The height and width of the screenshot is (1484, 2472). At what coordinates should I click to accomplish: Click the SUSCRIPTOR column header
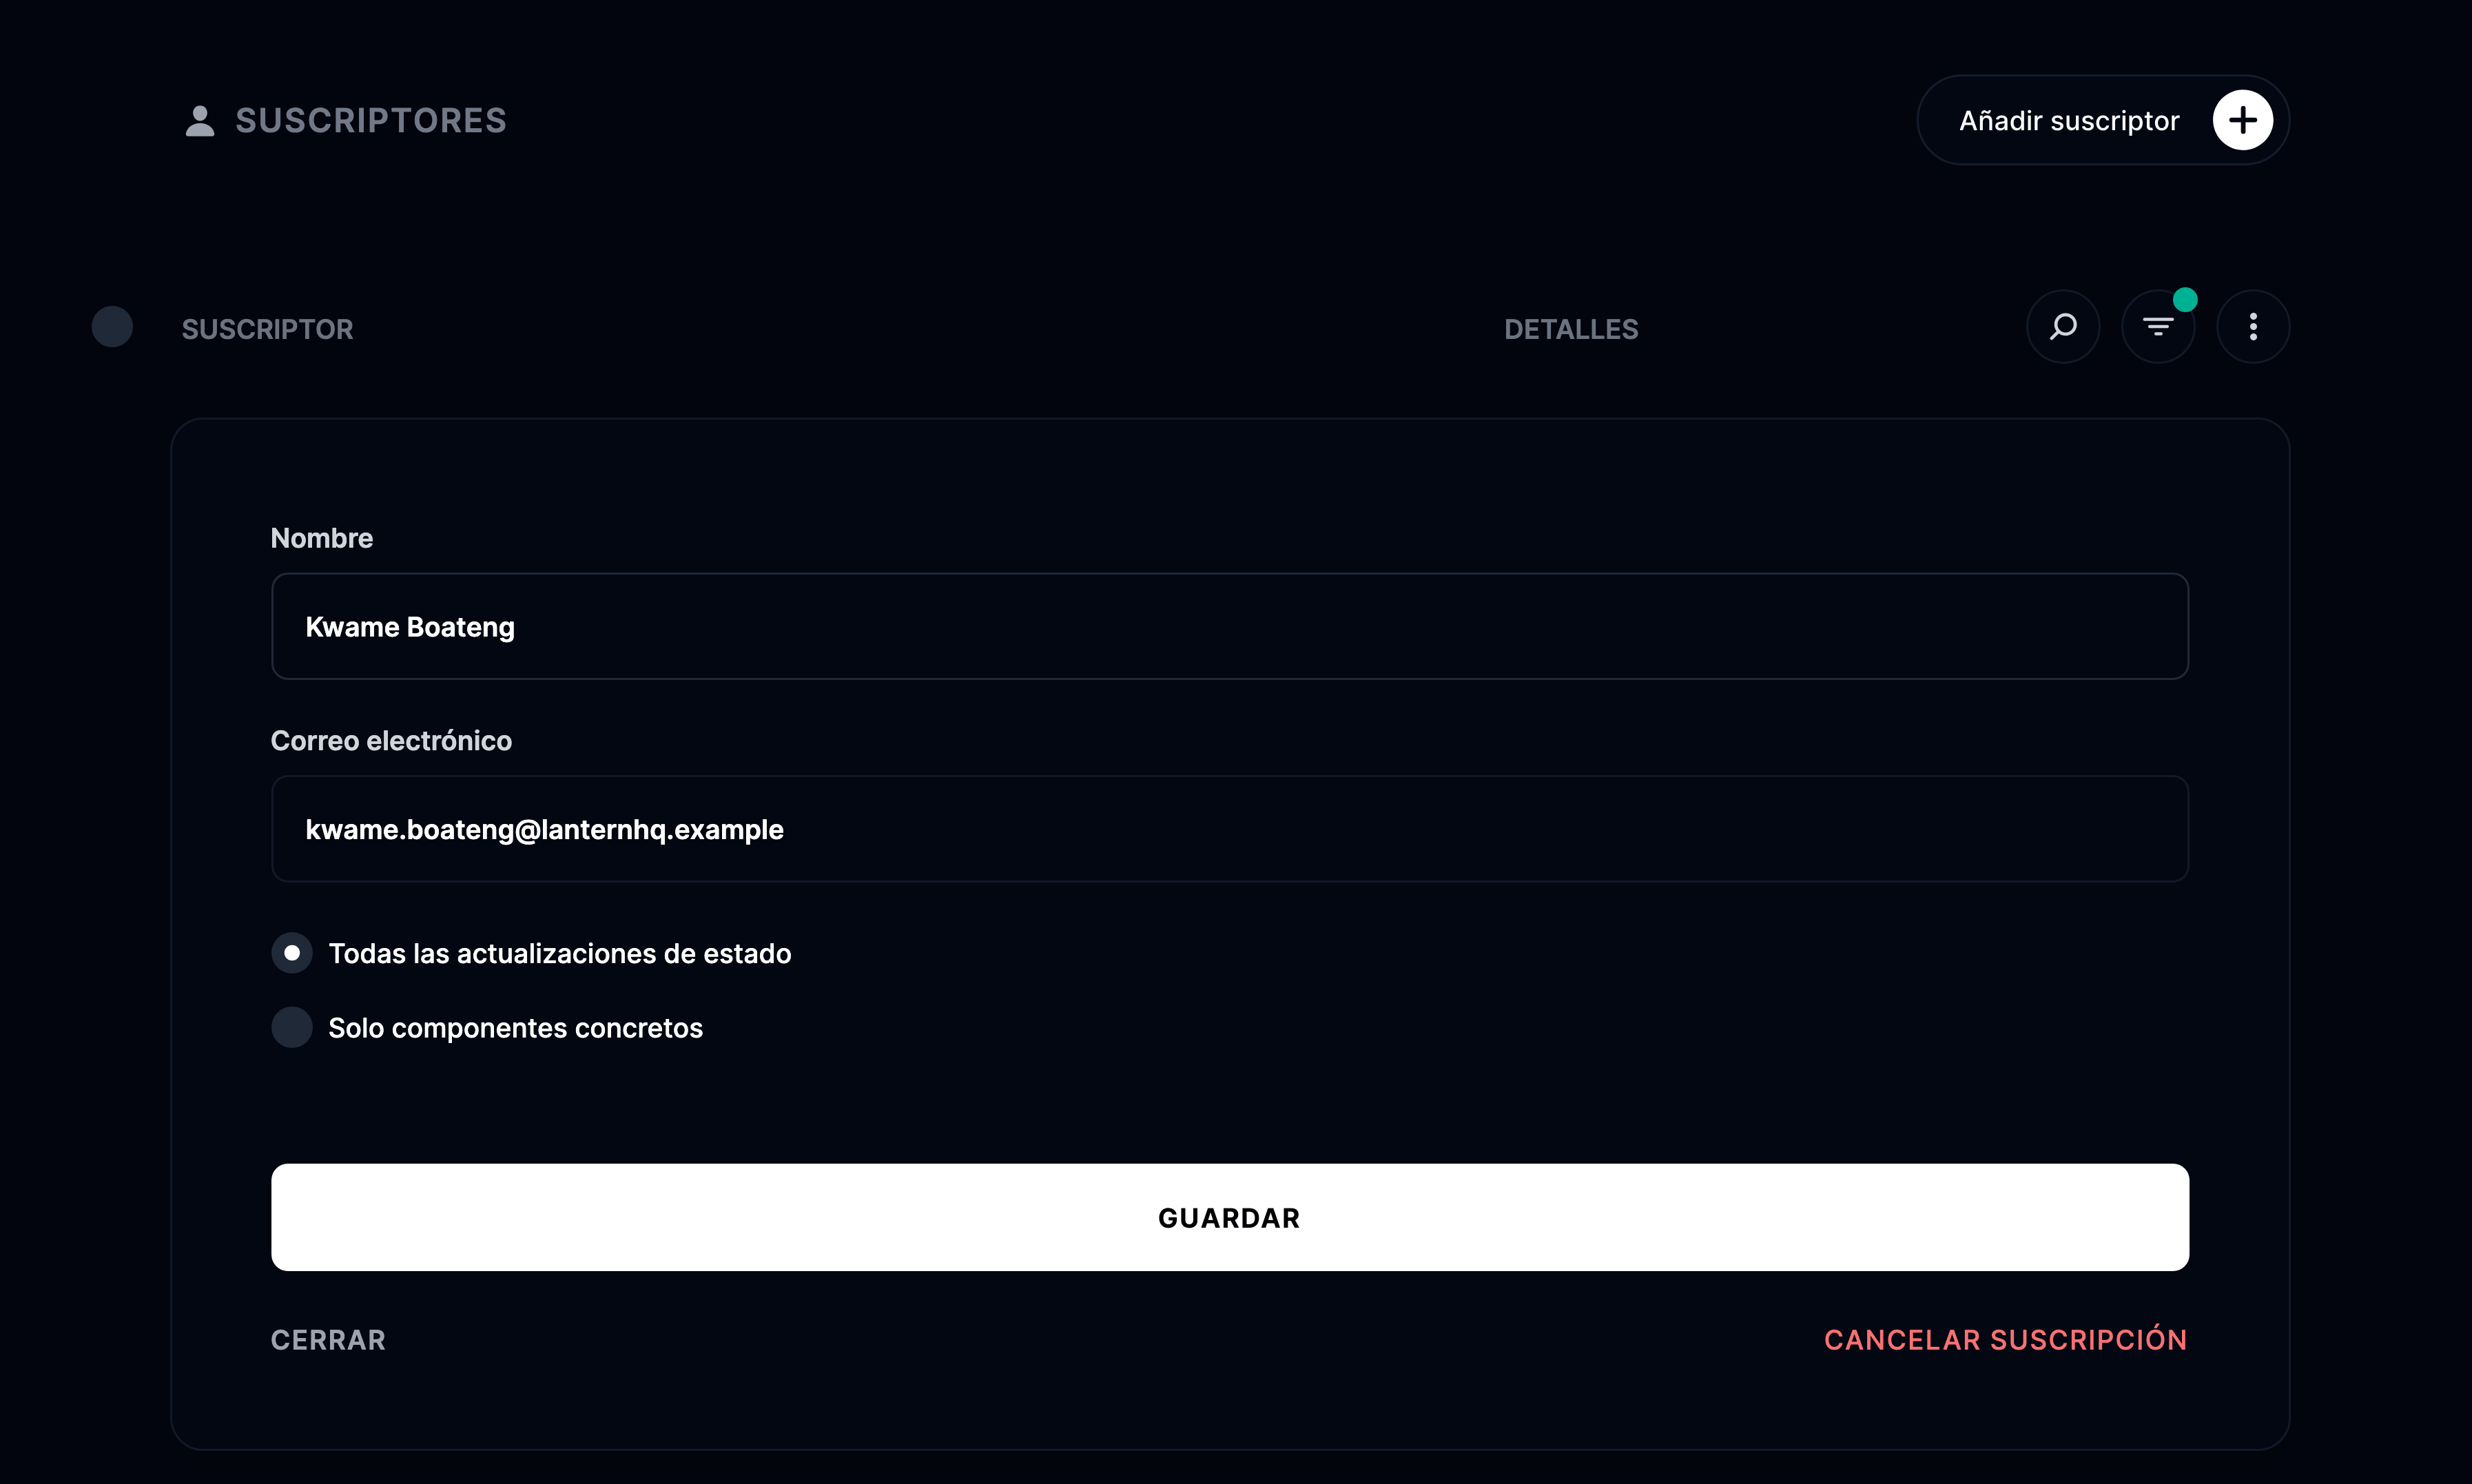(267, 329)
